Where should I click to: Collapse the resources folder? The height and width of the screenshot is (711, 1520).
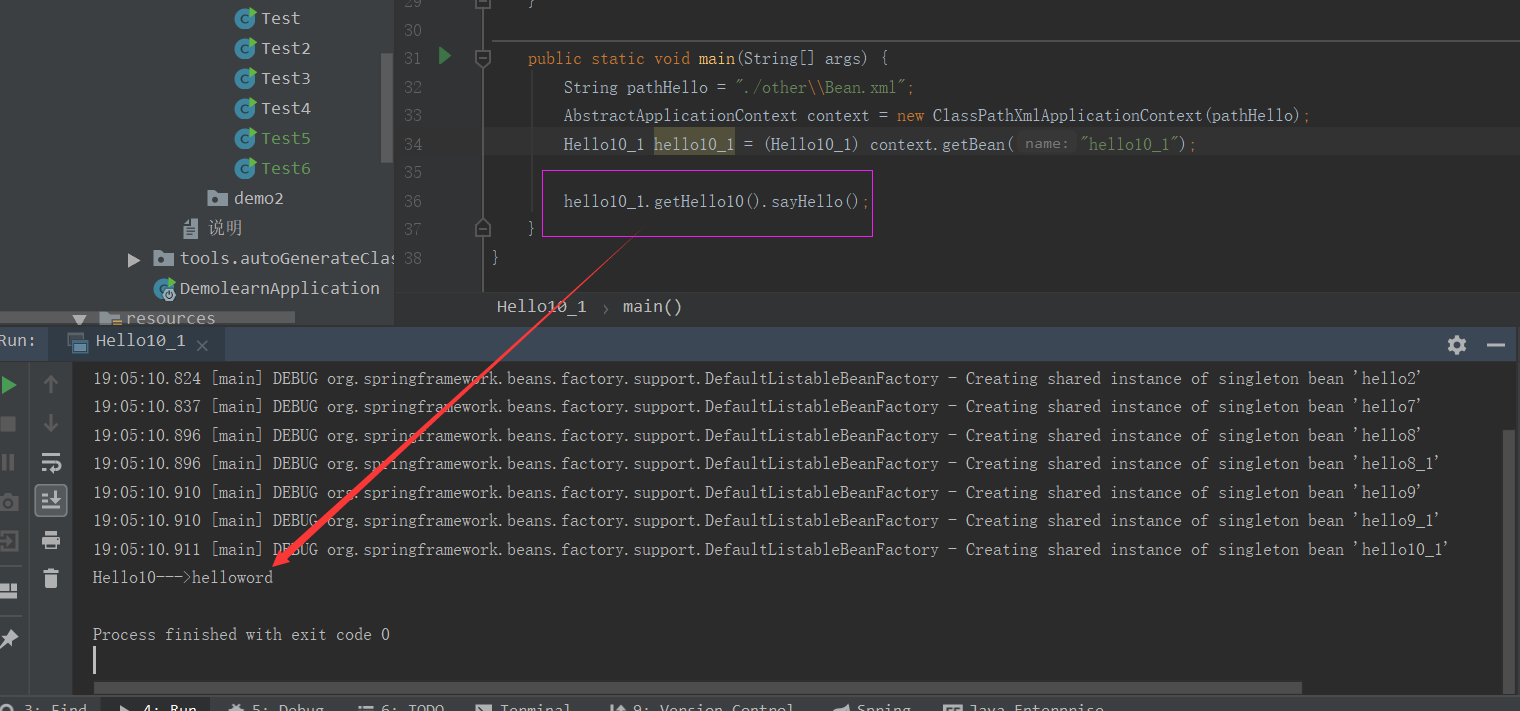(x=79, y=319)
